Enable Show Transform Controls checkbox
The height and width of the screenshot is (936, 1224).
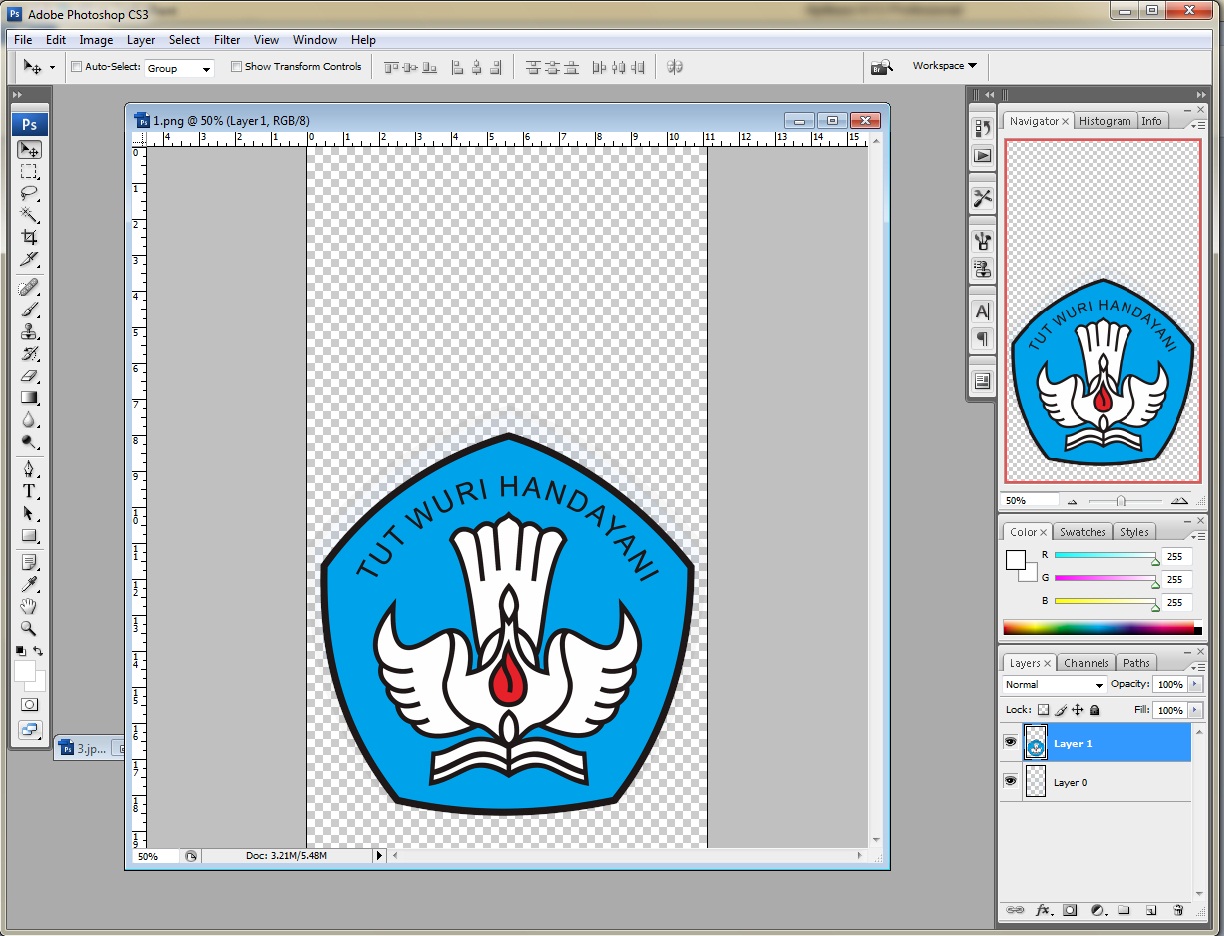(237, 67)
